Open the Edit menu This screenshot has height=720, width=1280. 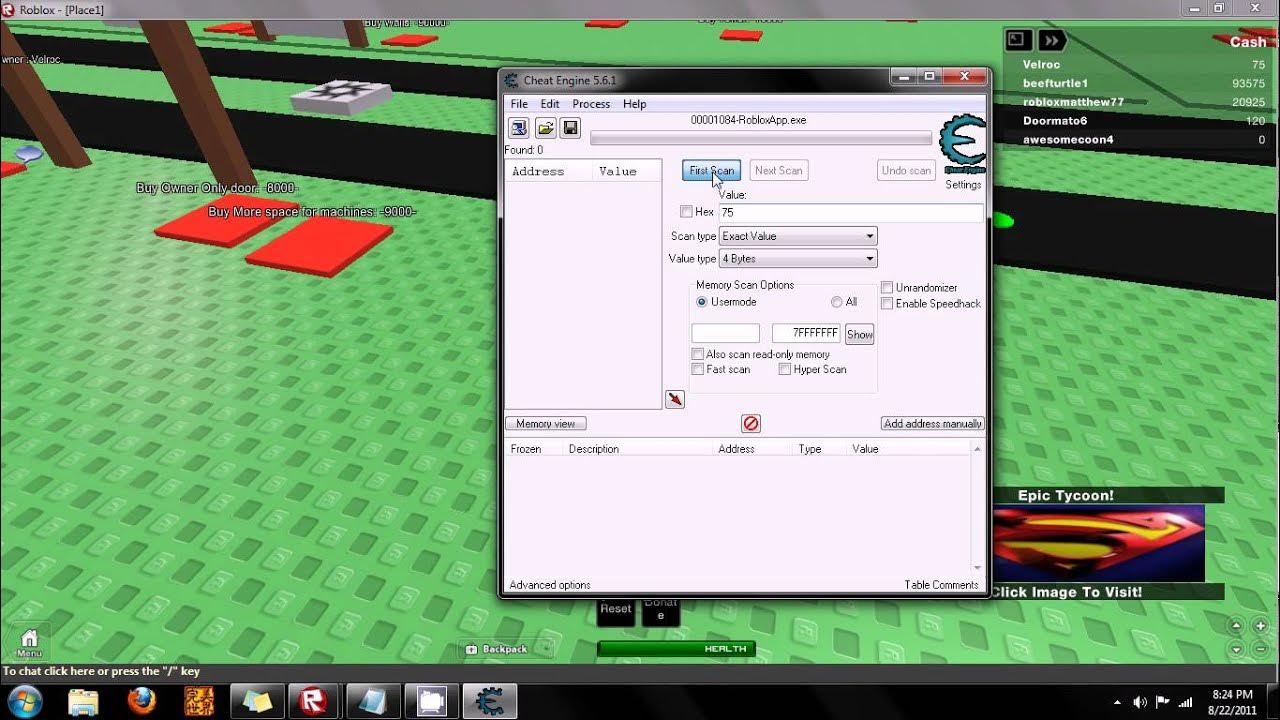[550, 104]
